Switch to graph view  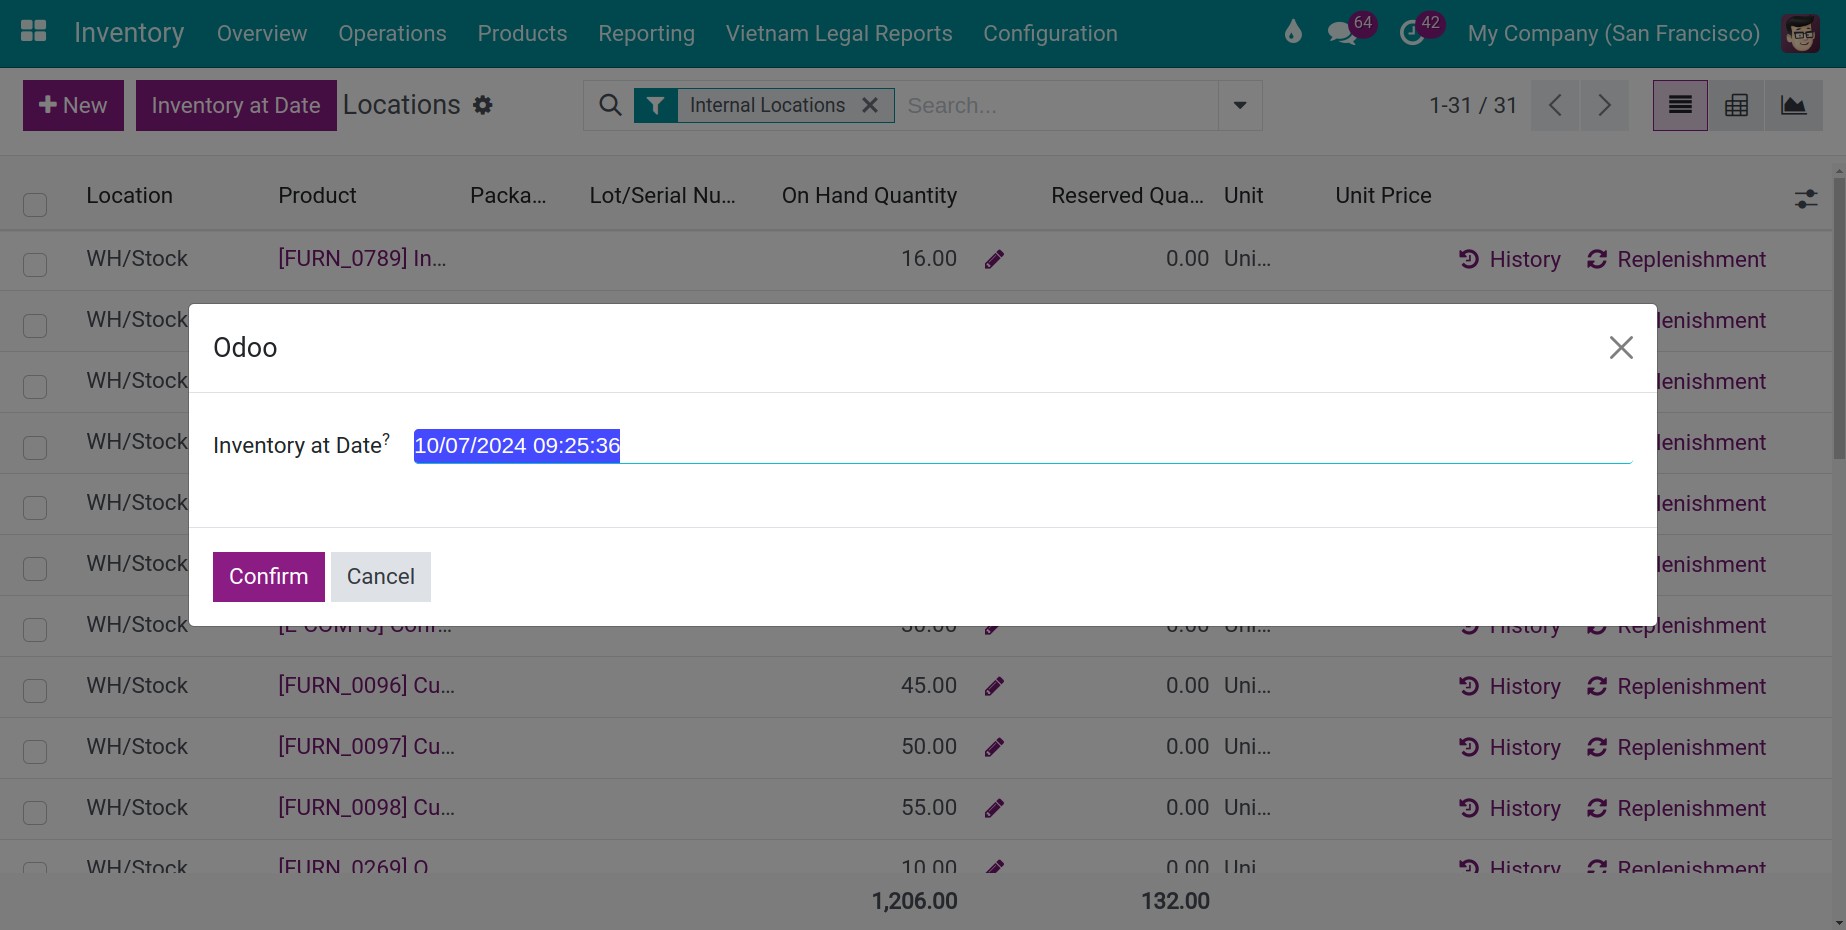tap(1794, 105)
